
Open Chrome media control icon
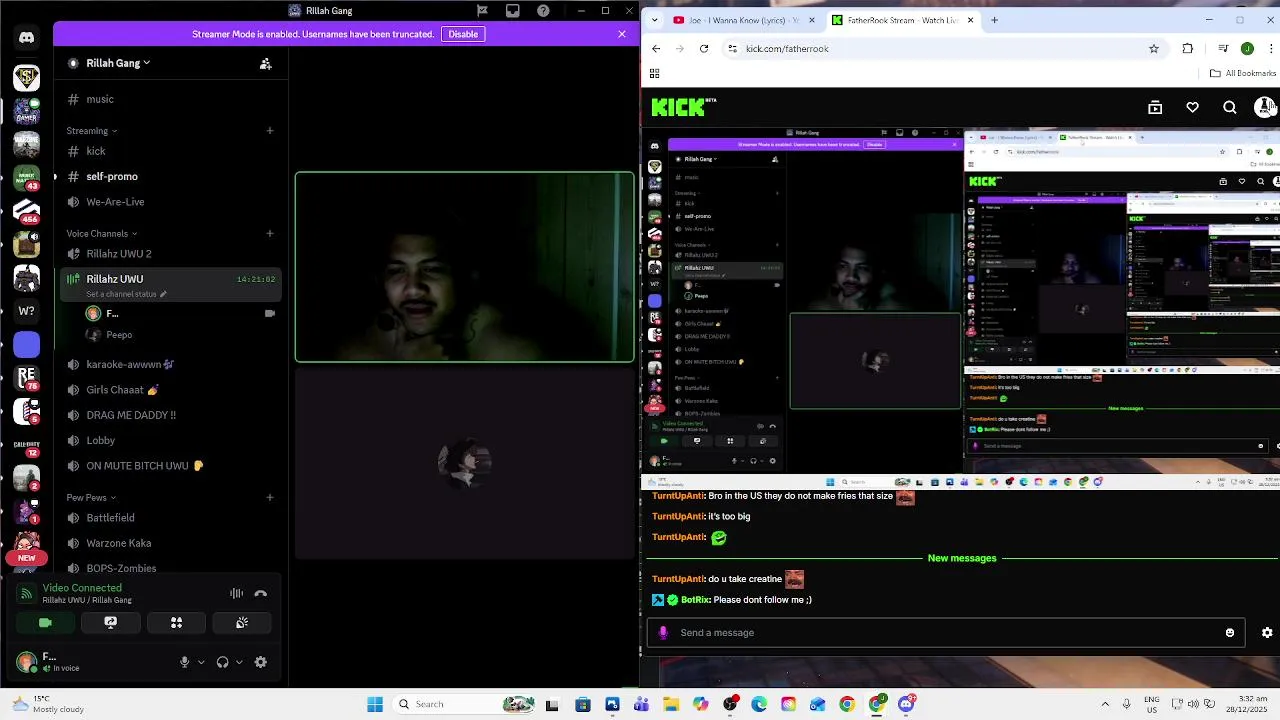click(1223, 48)
